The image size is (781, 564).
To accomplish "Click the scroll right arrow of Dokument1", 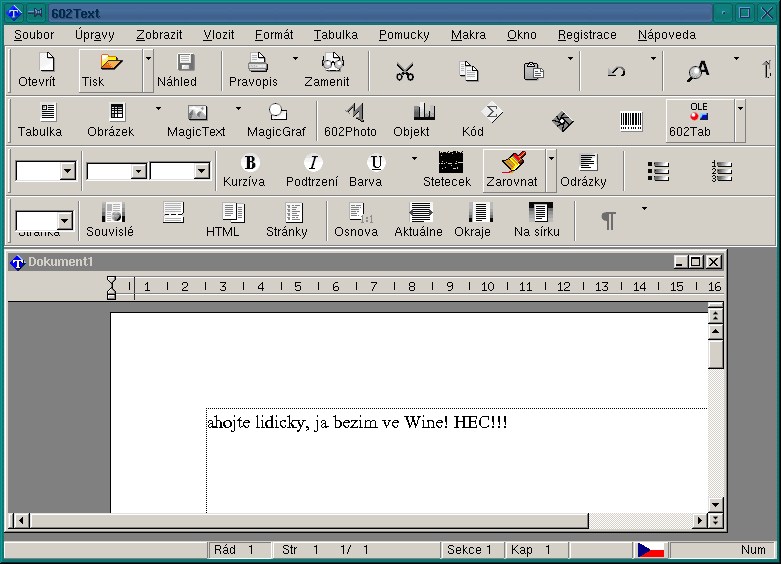I will tap(700, 521).
